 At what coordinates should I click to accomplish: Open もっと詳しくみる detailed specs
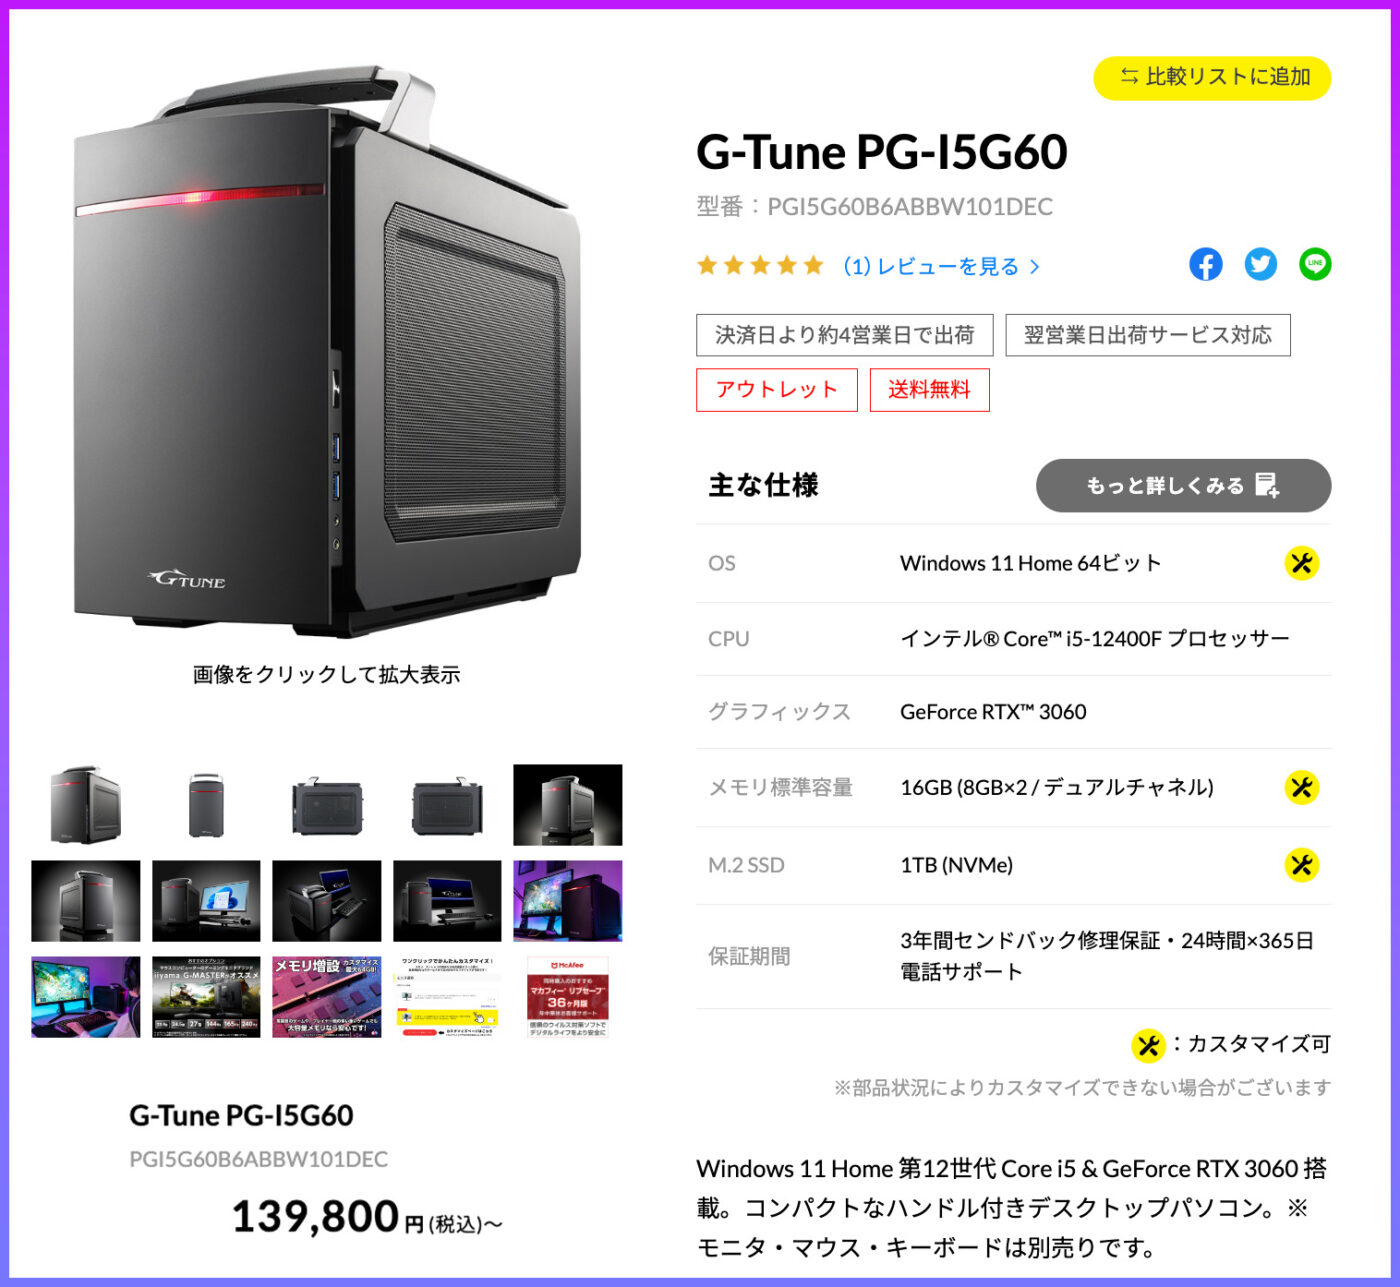[1183, 486]
